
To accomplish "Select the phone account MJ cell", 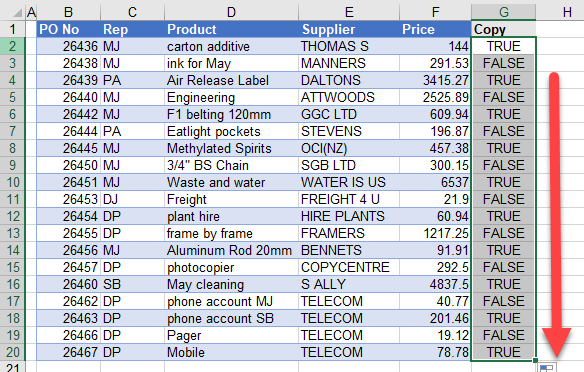I will (x=231, y=301).
